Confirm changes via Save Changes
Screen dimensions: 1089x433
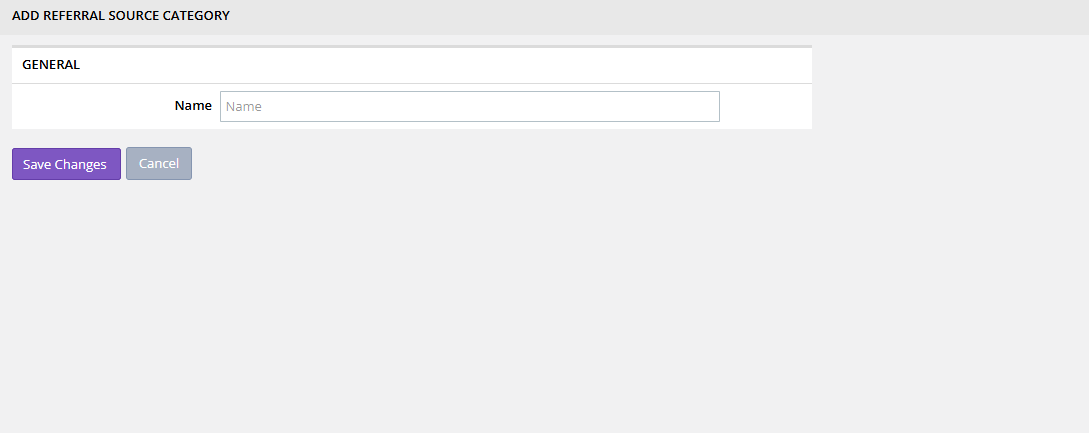(66, 164)
